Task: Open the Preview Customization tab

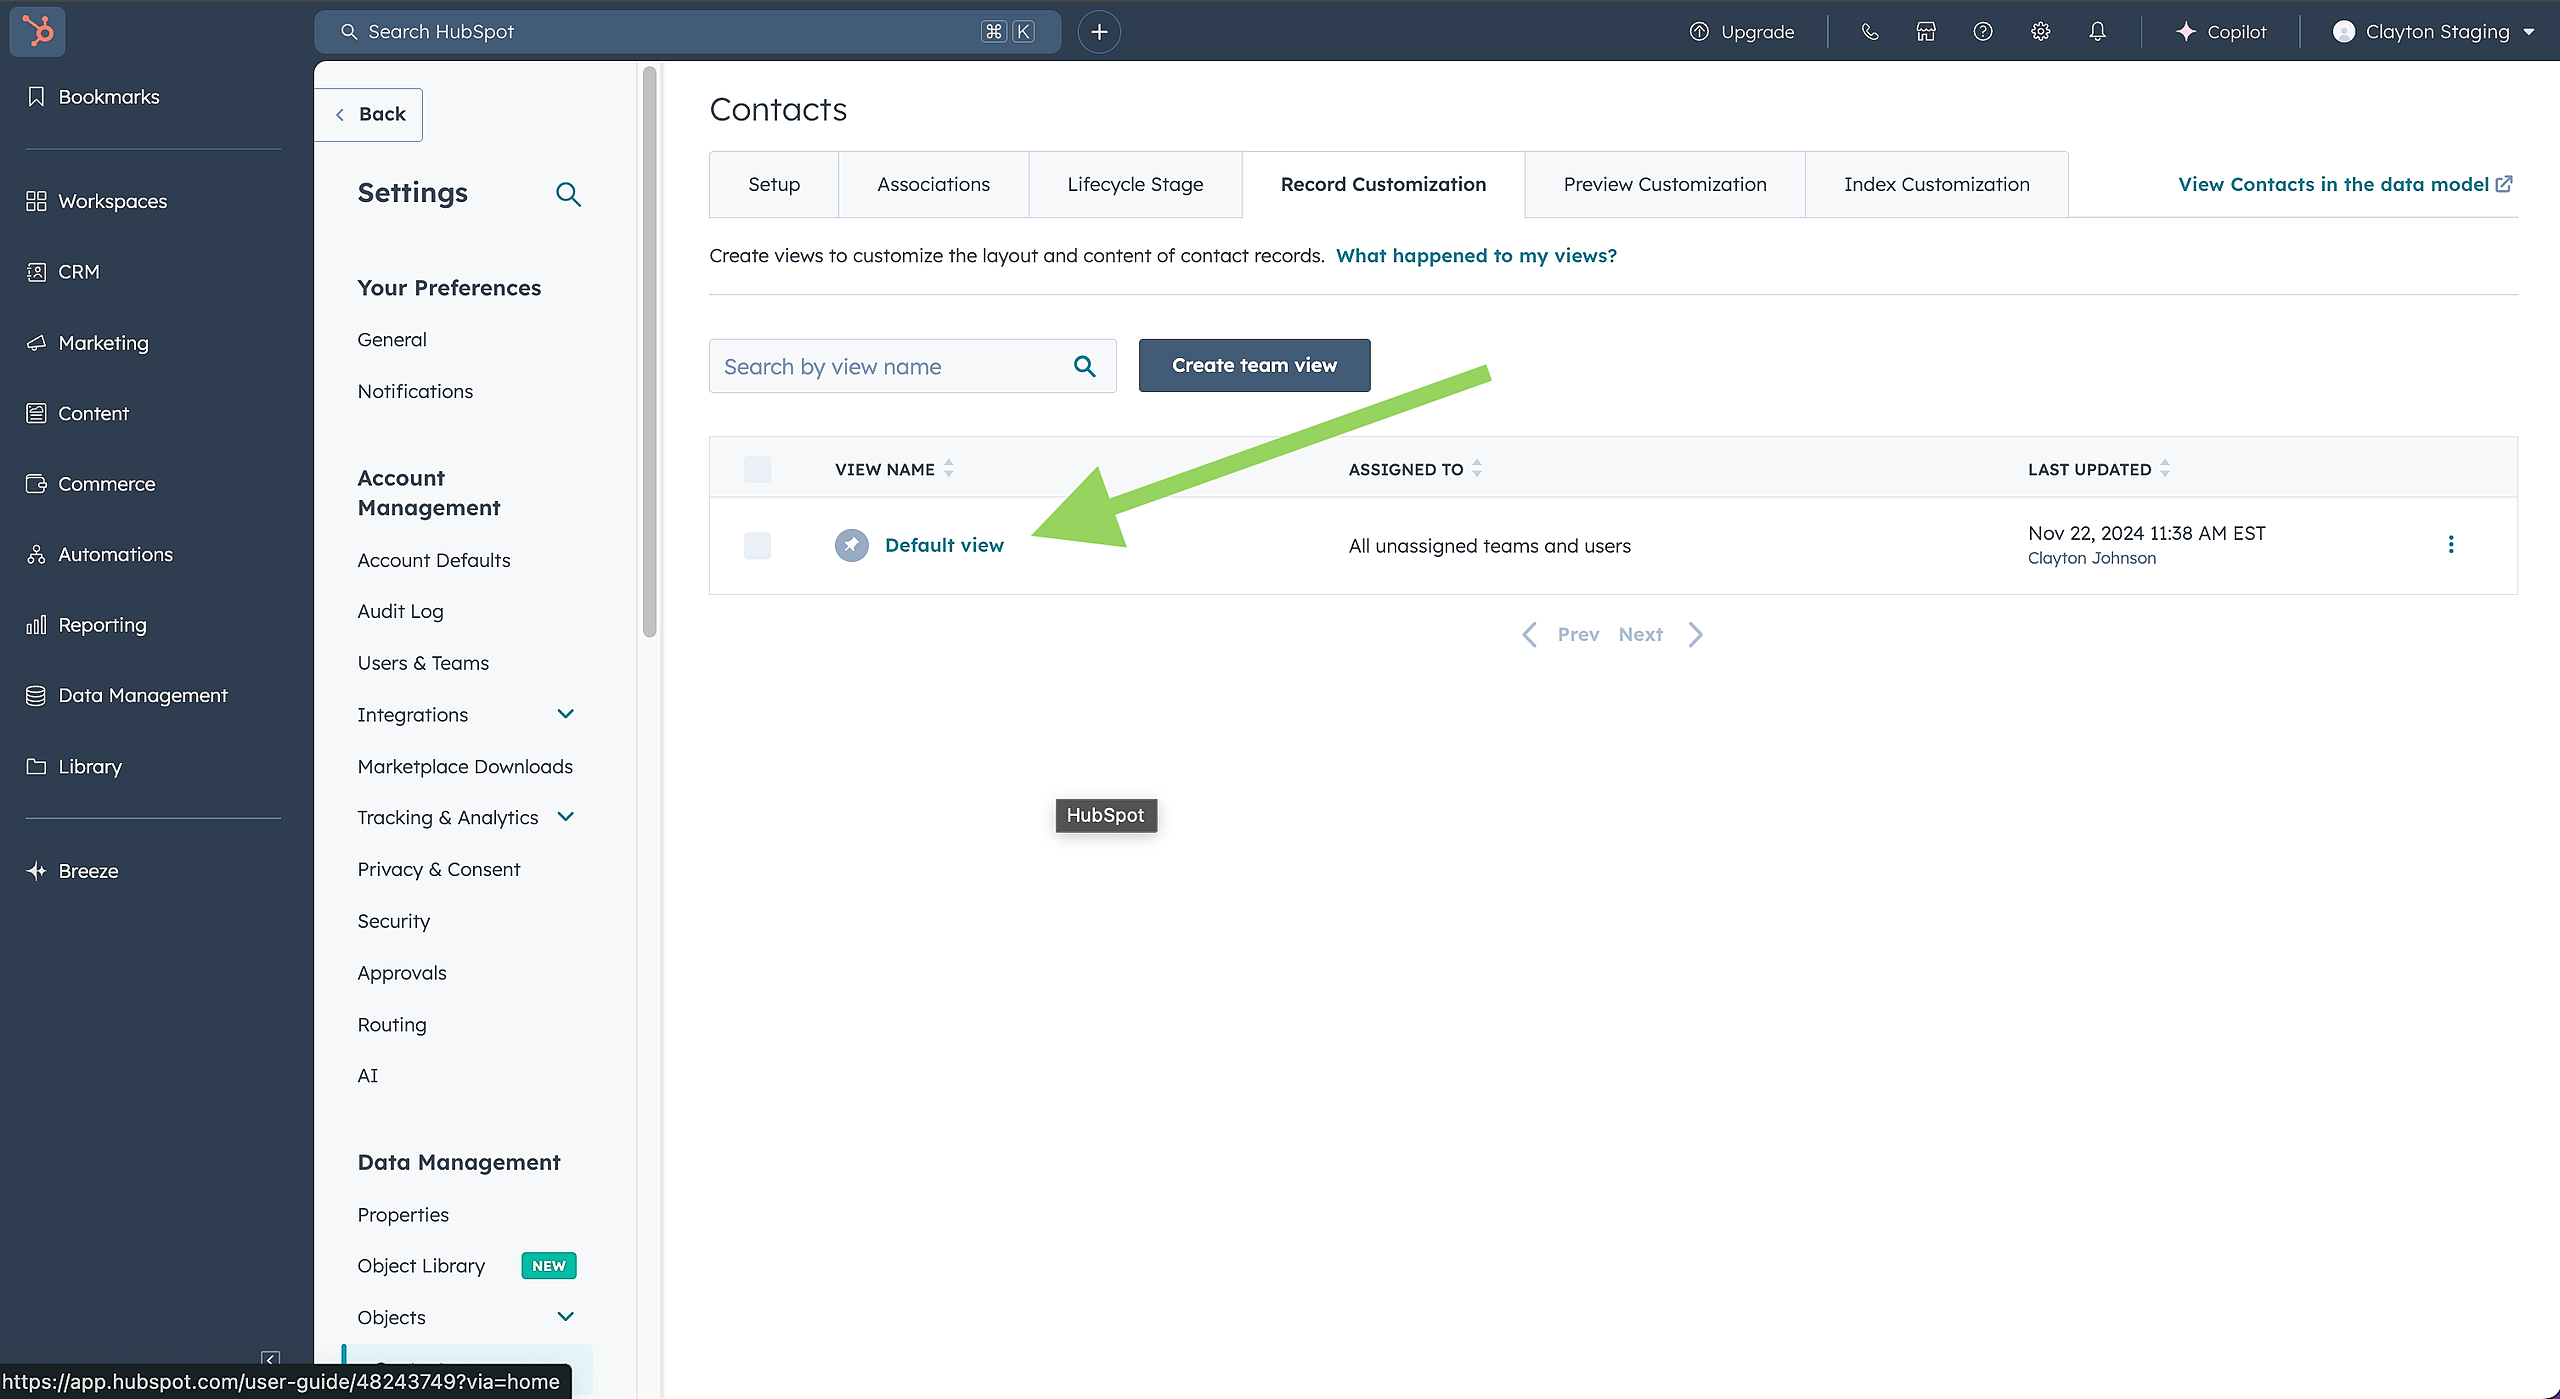Action: 1664,185
